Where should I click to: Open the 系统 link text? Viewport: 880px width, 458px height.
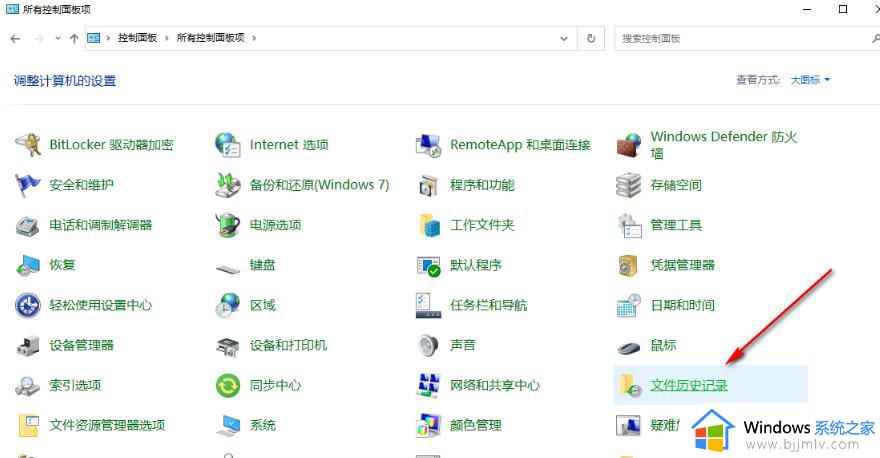[263, 425]
